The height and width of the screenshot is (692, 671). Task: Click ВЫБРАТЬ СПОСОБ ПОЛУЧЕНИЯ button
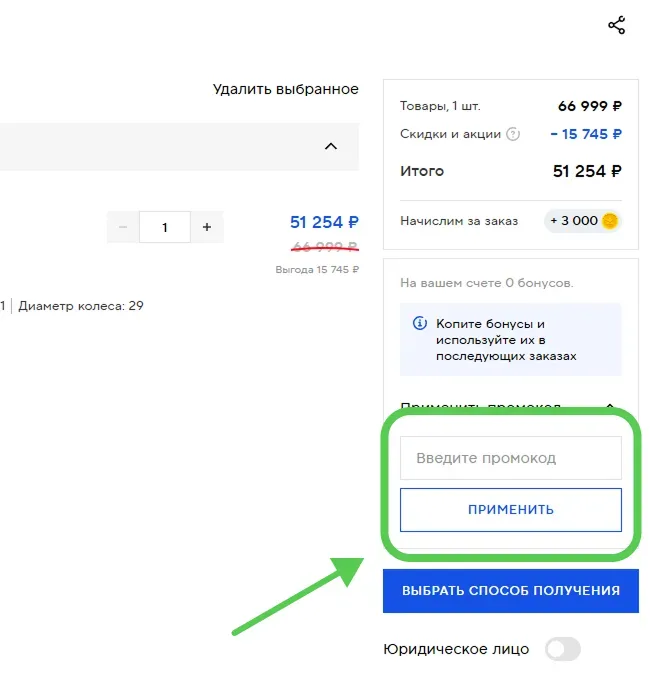click(x=511, y=590)
